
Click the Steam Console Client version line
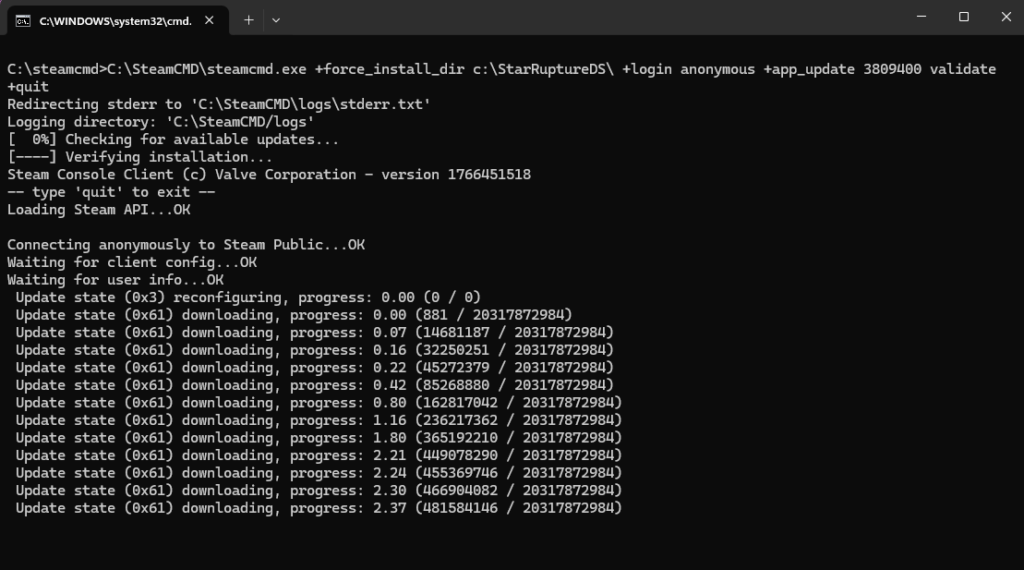click(x=268, y=174)
